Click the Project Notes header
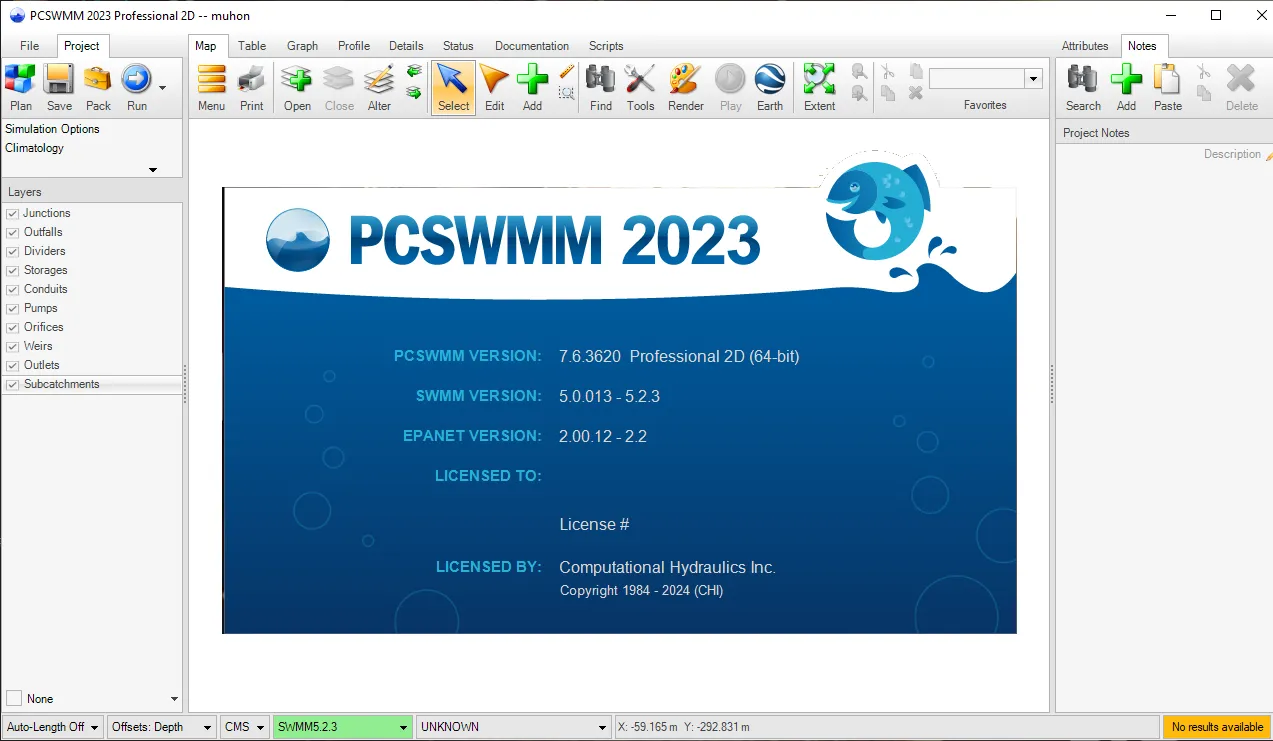 [1164, 133]
